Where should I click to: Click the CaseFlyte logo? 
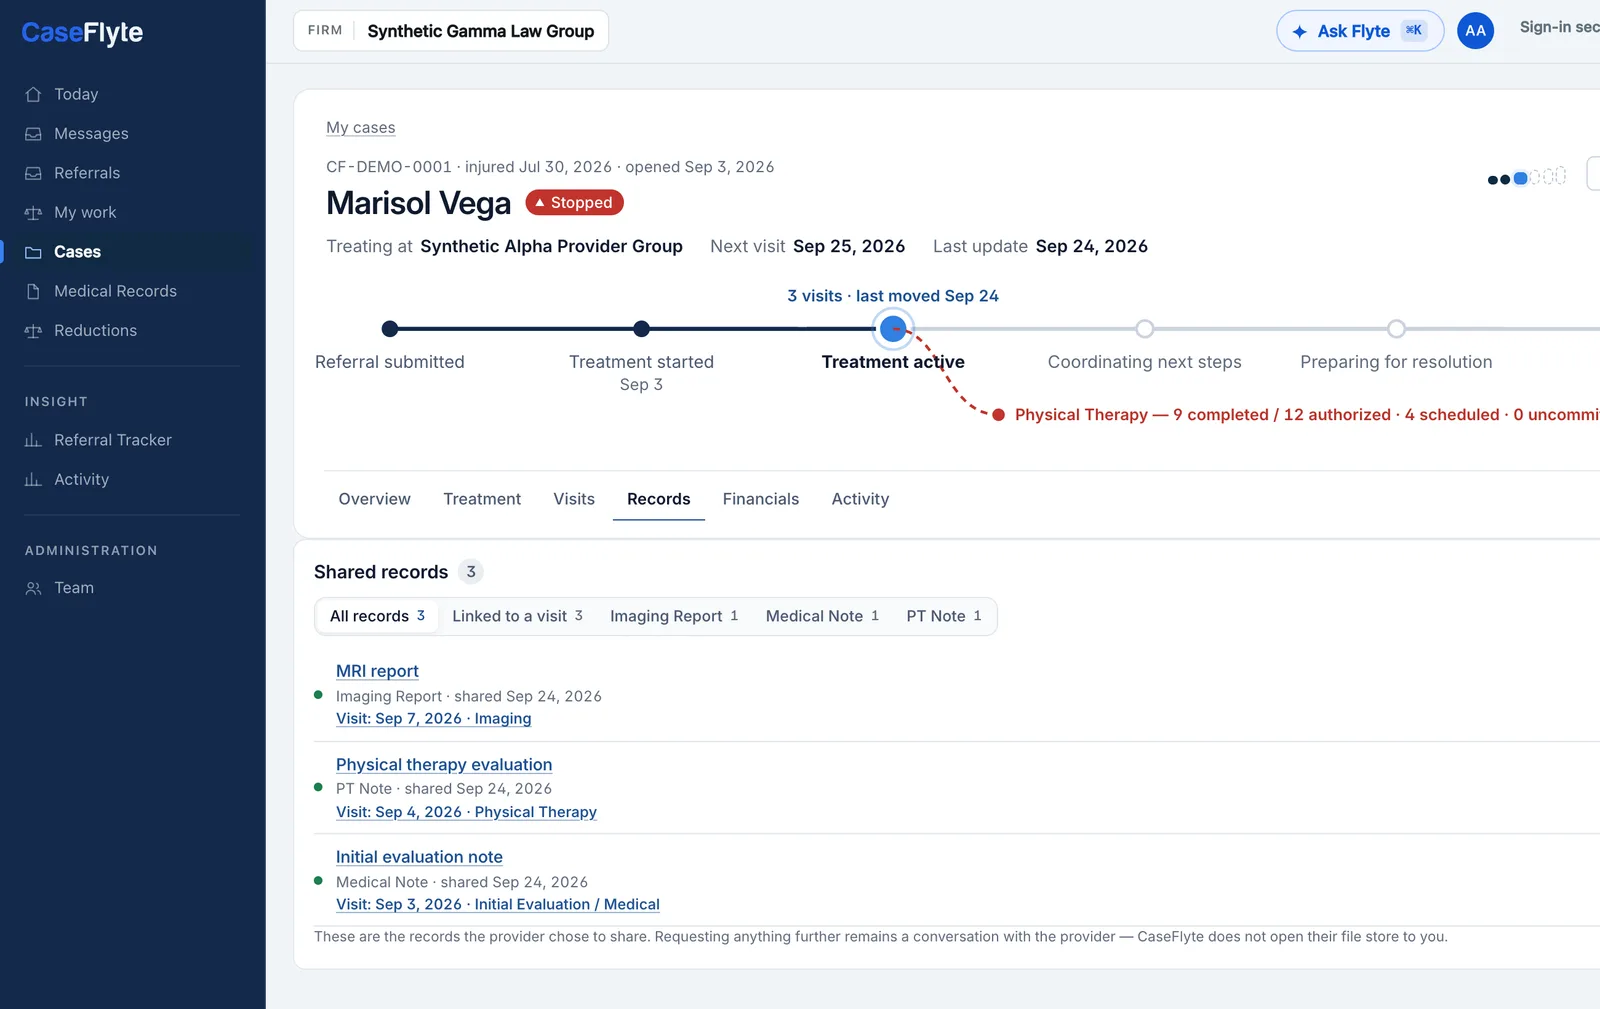click(x=82, y=33)
